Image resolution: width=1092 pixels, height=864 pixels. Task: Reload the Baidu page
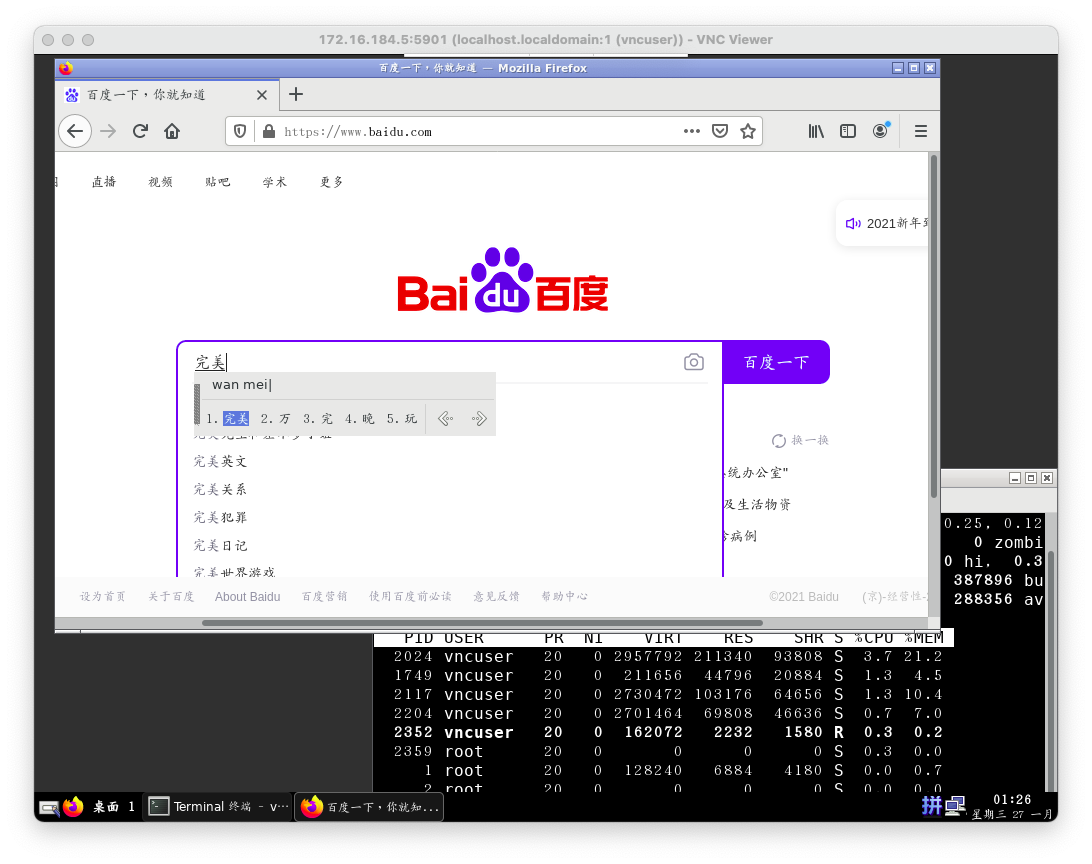[140, 132]
